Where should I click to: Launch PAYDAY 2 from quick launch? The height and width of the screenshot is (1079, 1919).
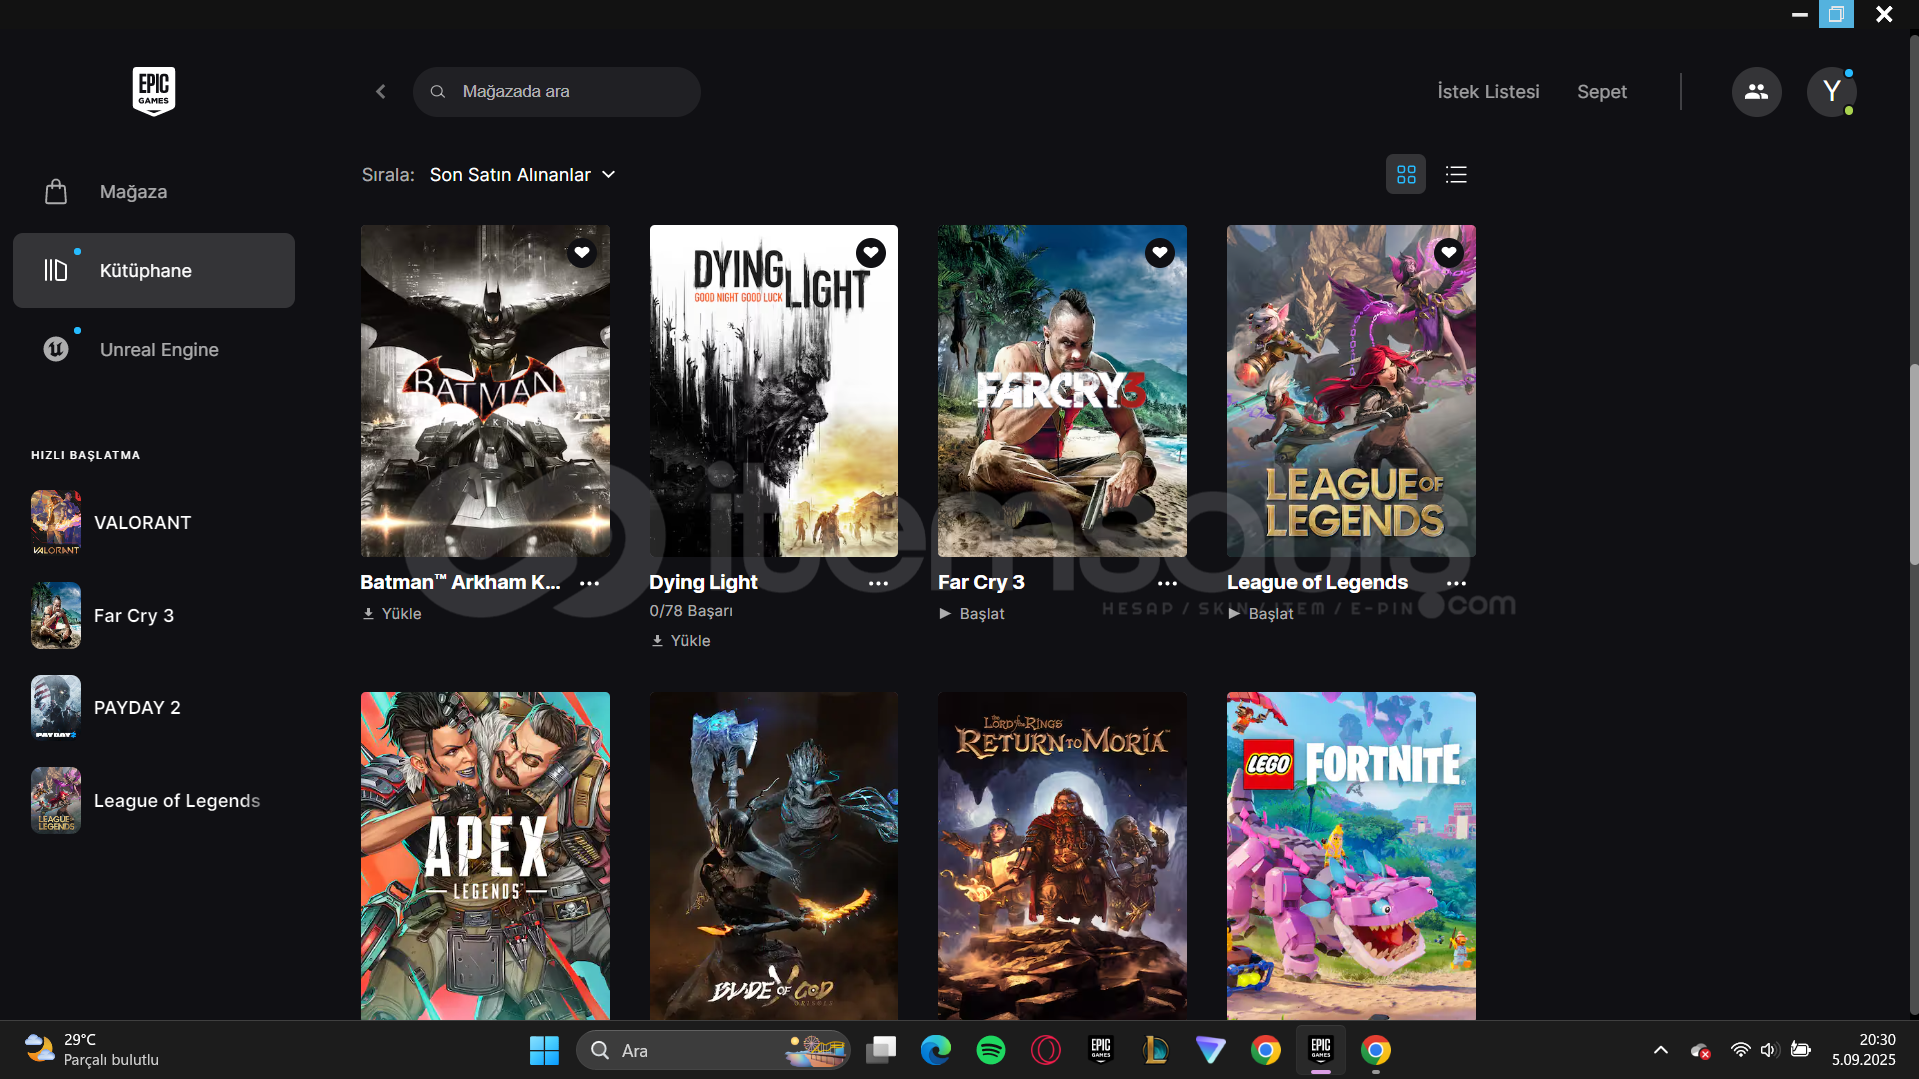(154, 708)
